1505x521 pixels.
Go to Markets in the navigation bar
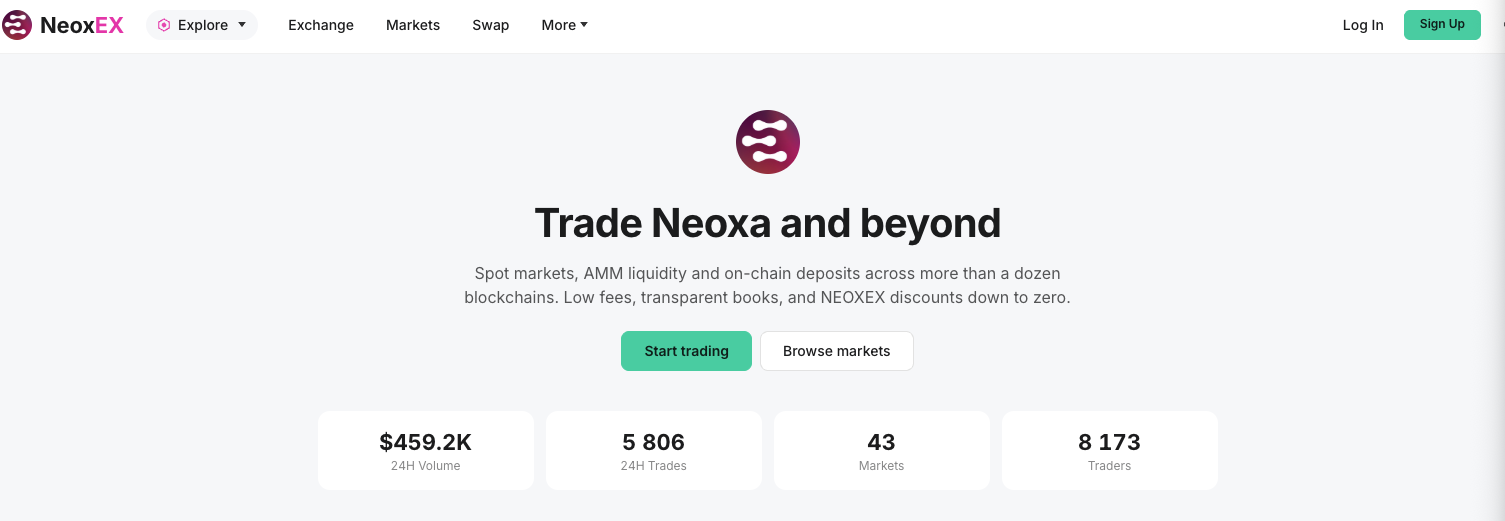click(x=413, y=25)
